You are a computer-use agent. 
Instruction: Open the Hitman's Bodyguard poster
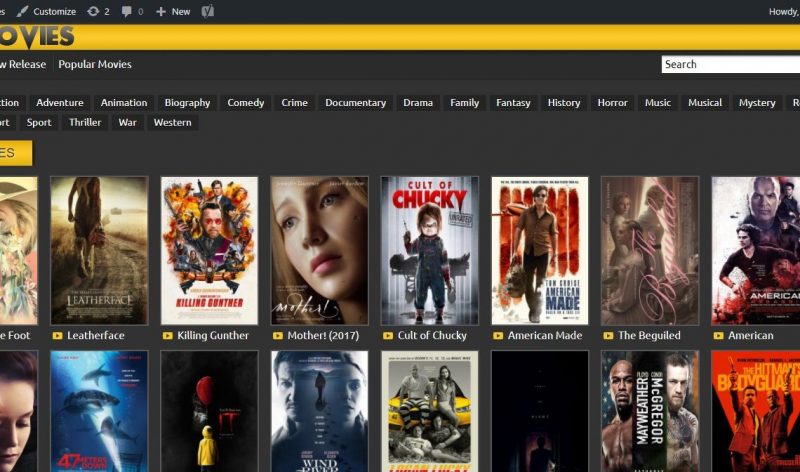pos(756,411)
